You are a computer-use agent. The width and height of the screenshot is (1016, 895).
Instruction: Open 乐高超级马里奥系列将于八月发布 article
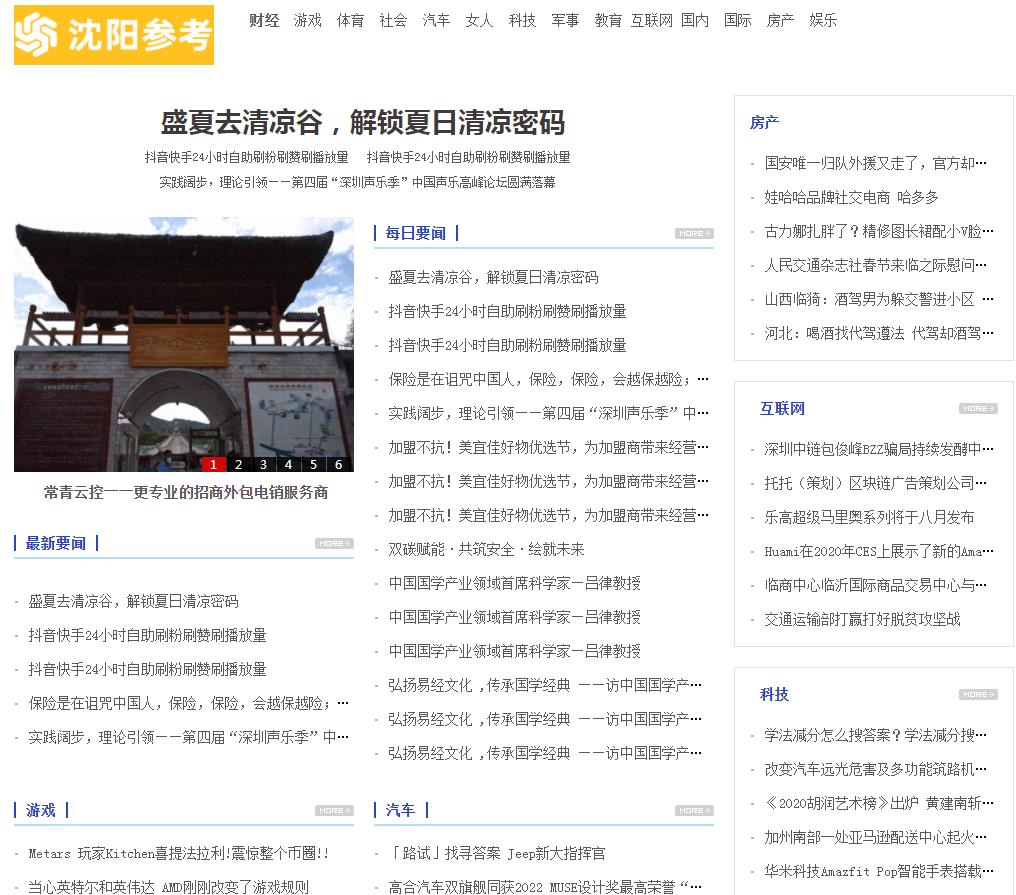point(869,517)
